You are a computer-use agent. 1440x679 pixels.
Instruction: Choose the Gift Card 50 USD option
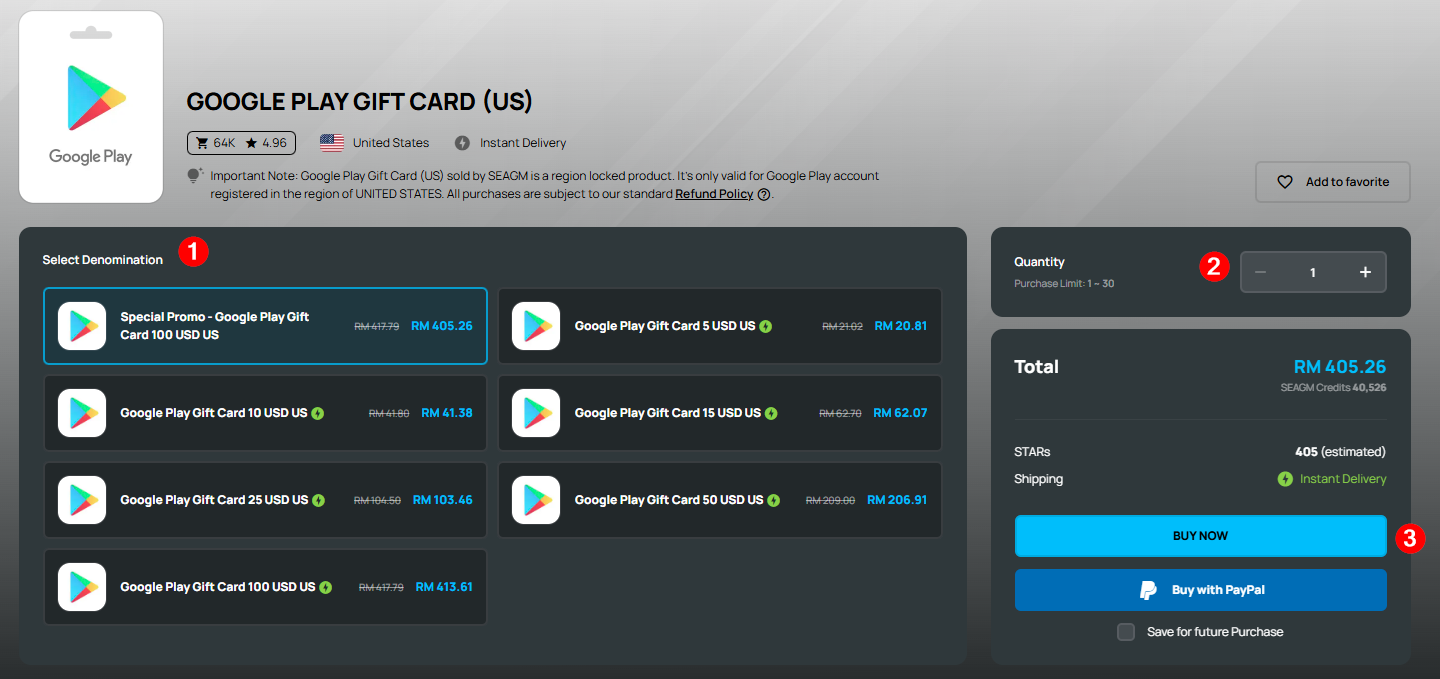[x=720, y=500]
